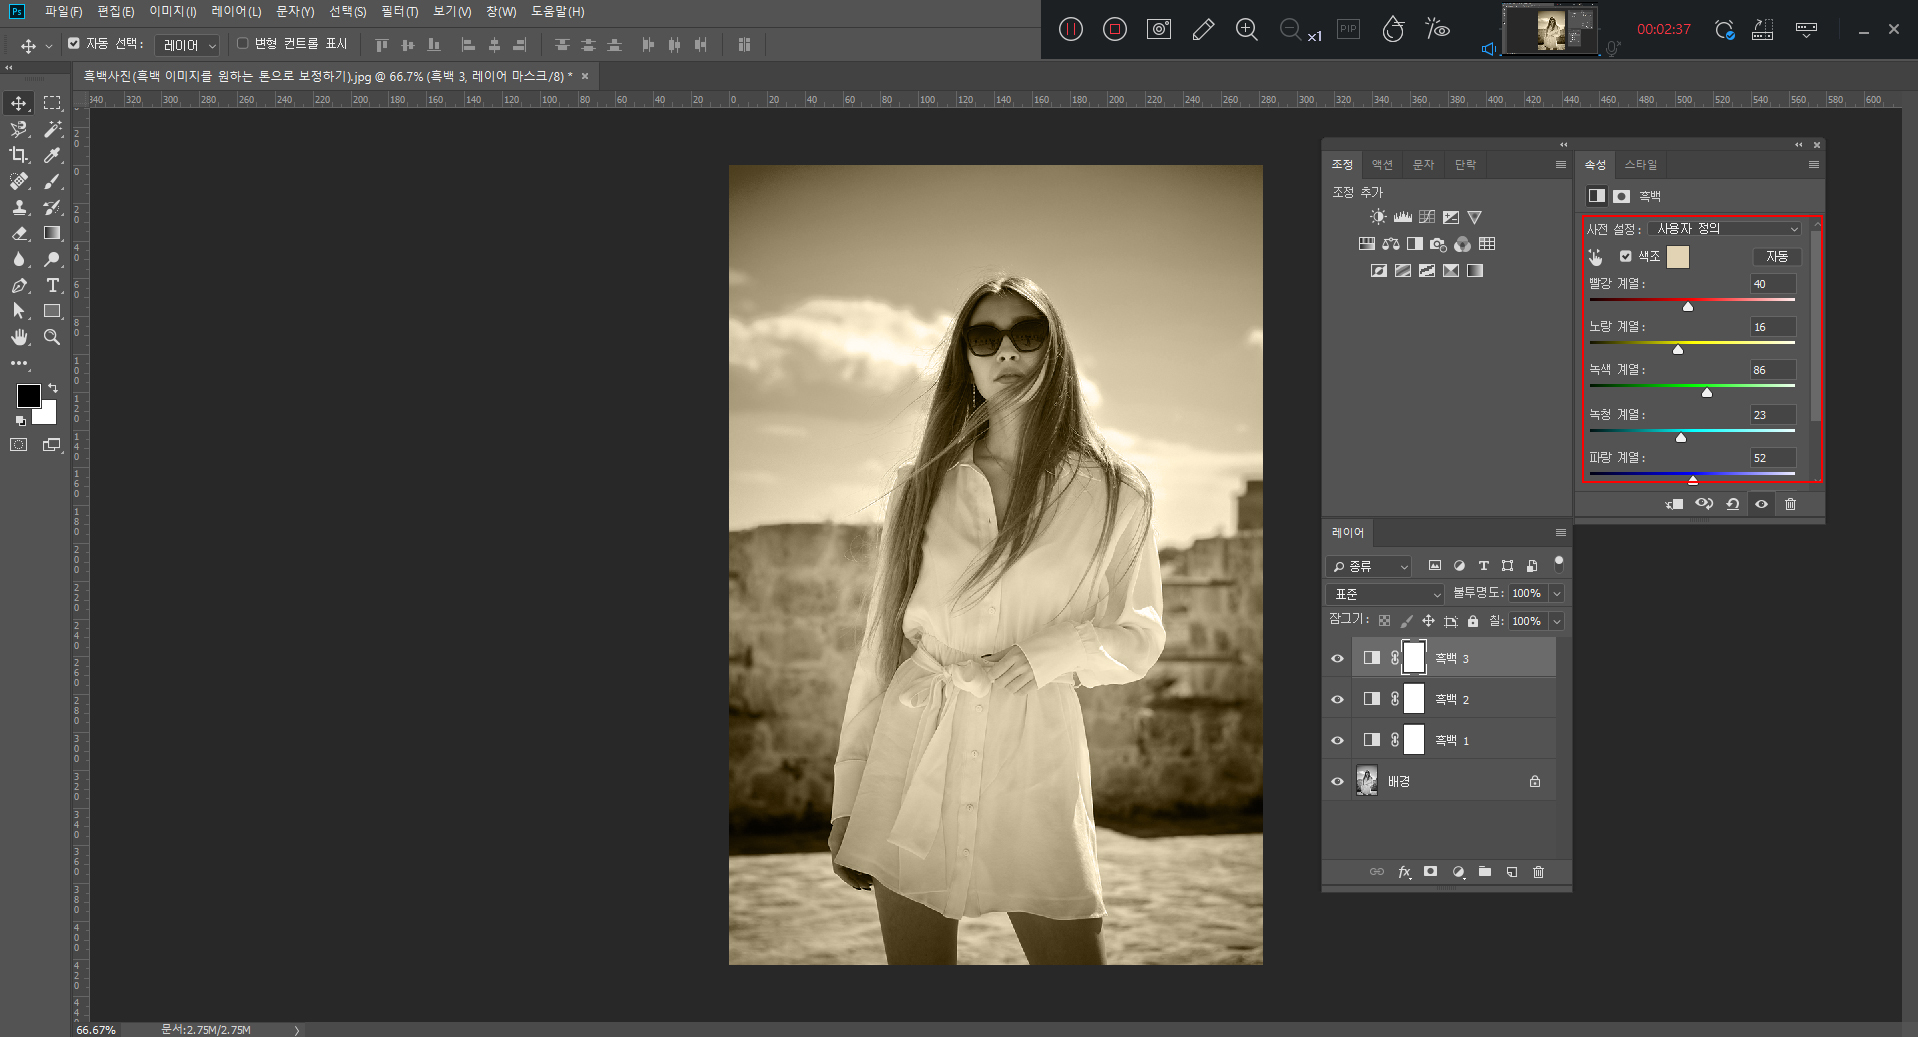Open the 사전 설정 preset dropdown
Image resolution: width=1918 pixels, height=1037 pixels.
1724,229
